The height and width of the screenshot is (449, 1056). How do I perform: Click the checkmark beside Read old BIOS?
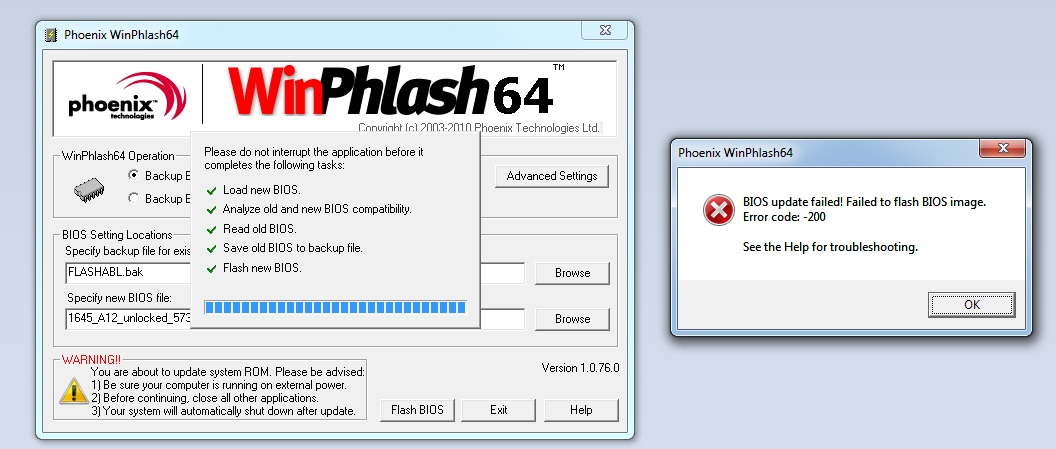212,230
